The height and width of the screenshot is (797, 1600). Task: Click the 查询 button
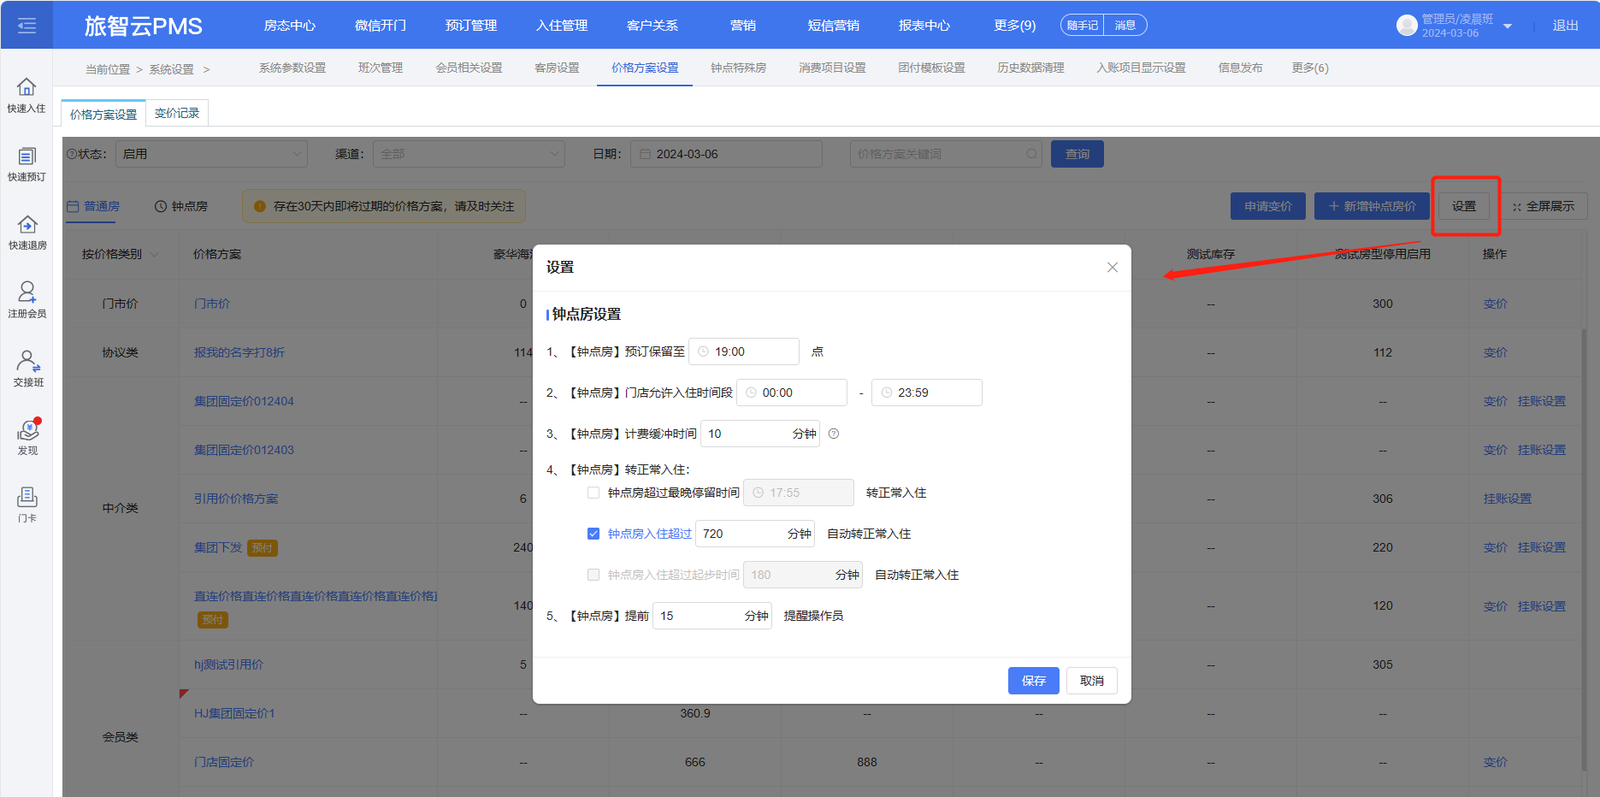coord(1077,154)
